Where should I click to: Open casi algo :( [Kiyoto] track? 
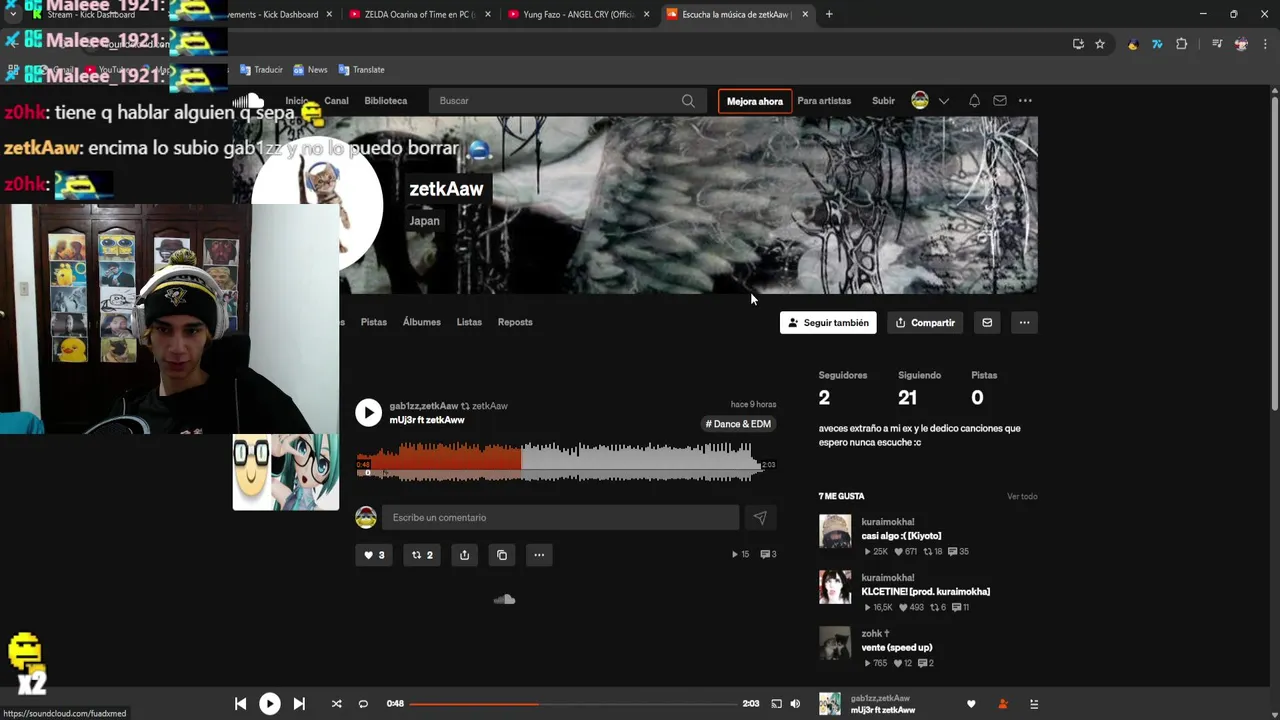901,536
